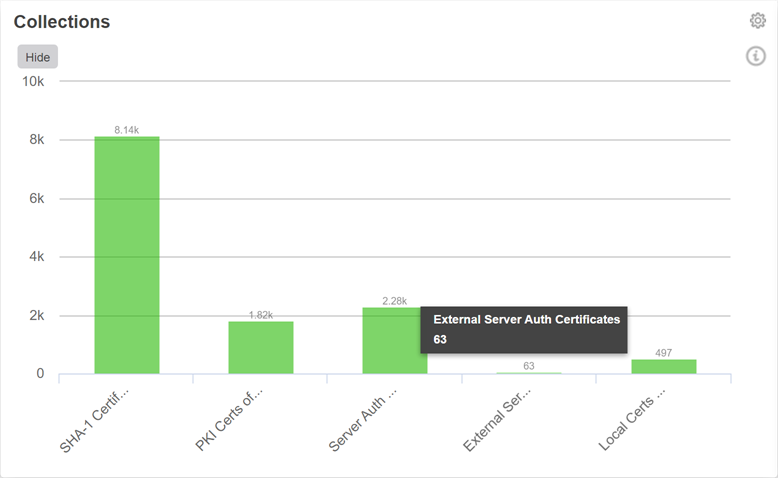778x478 pixels.
Task: Click the External Server Auth bar
Action: pyautogui.click(x=529, y=373)
